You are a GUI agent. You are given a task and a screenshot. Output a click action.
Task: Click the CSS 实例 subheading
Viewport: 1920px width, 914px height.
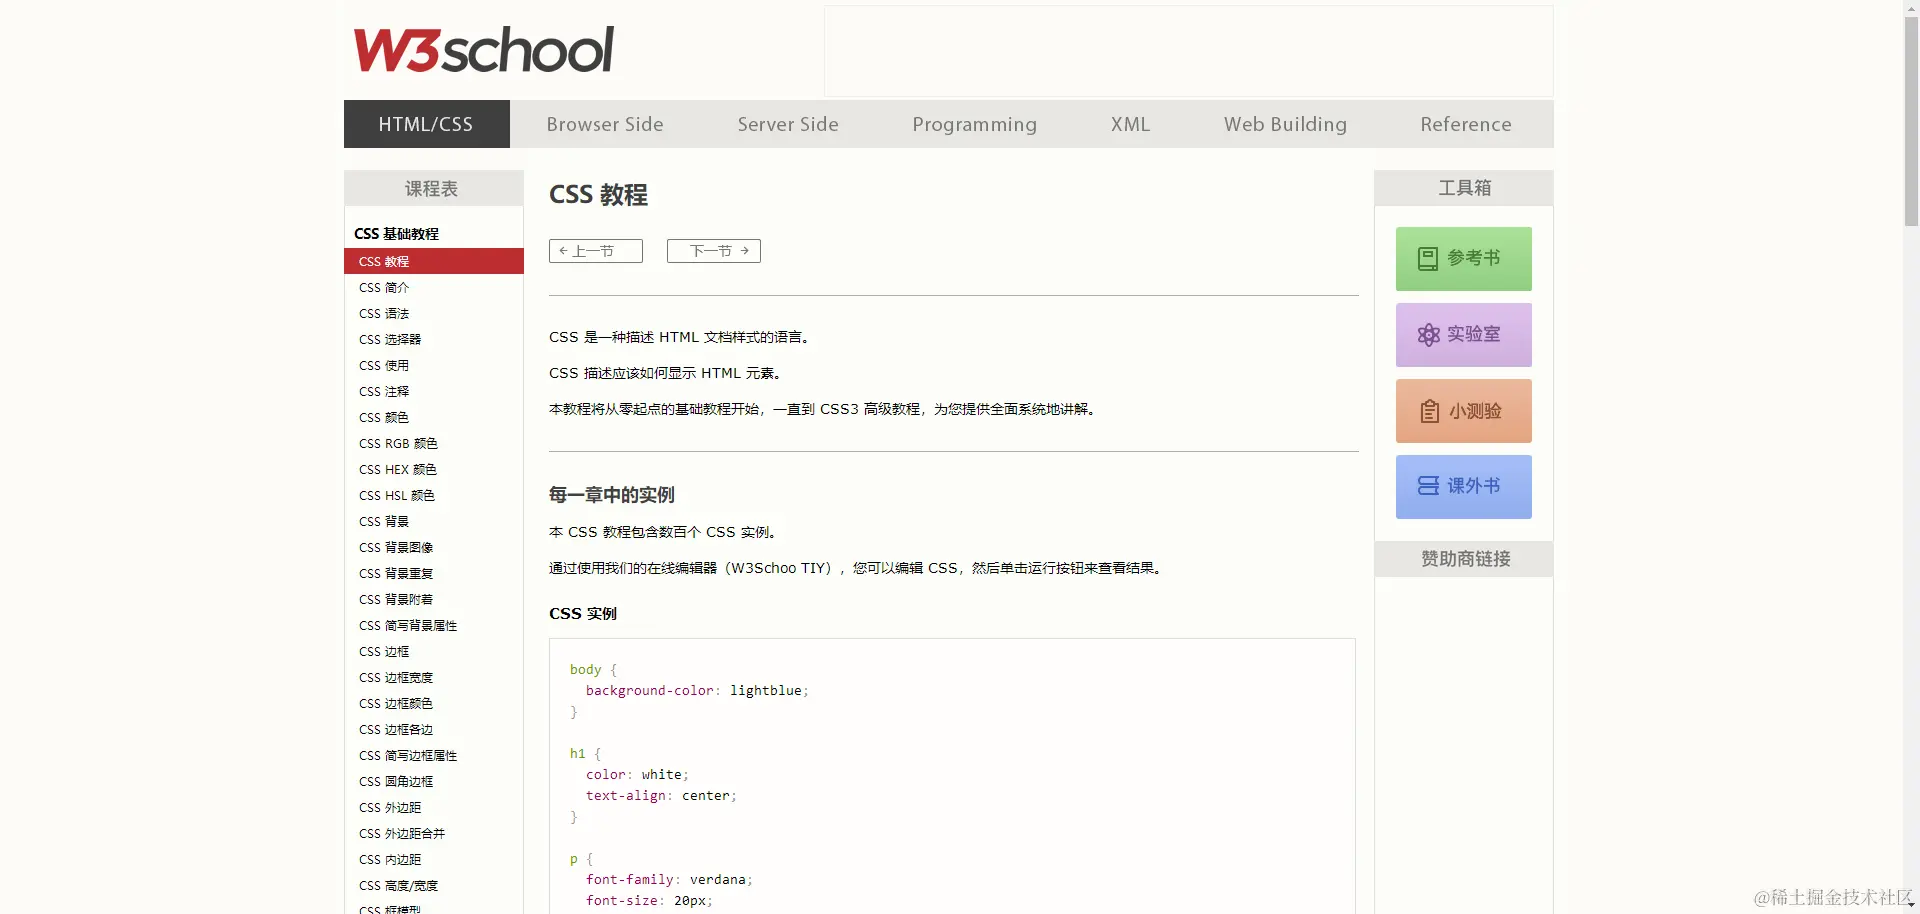pos(583,613)
